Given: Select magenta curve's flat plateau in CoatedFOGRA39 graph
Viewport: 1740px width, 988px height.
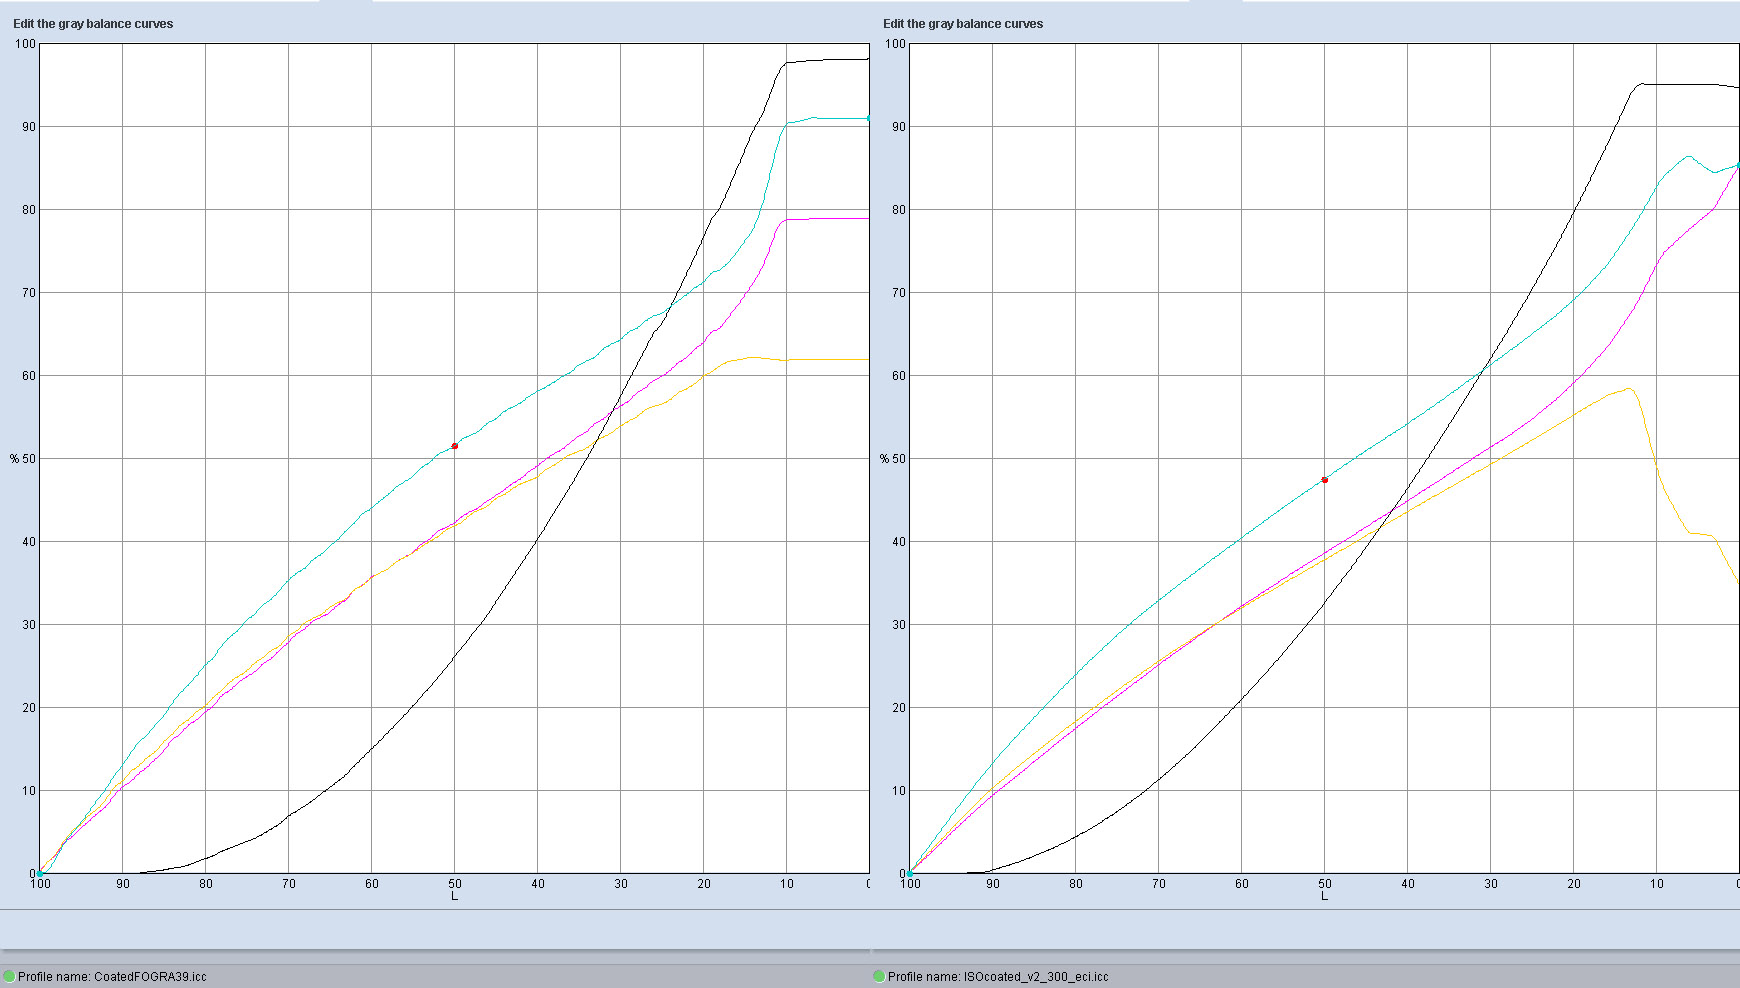Looking at the screenshot, I should point(830,218).
